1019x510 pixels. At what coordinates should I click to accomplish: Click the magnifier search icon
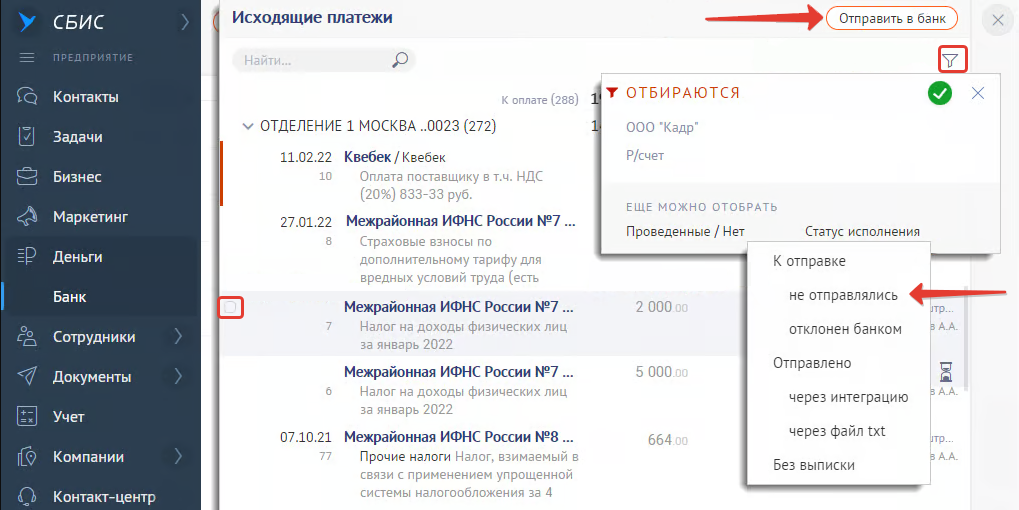[400, 60]
